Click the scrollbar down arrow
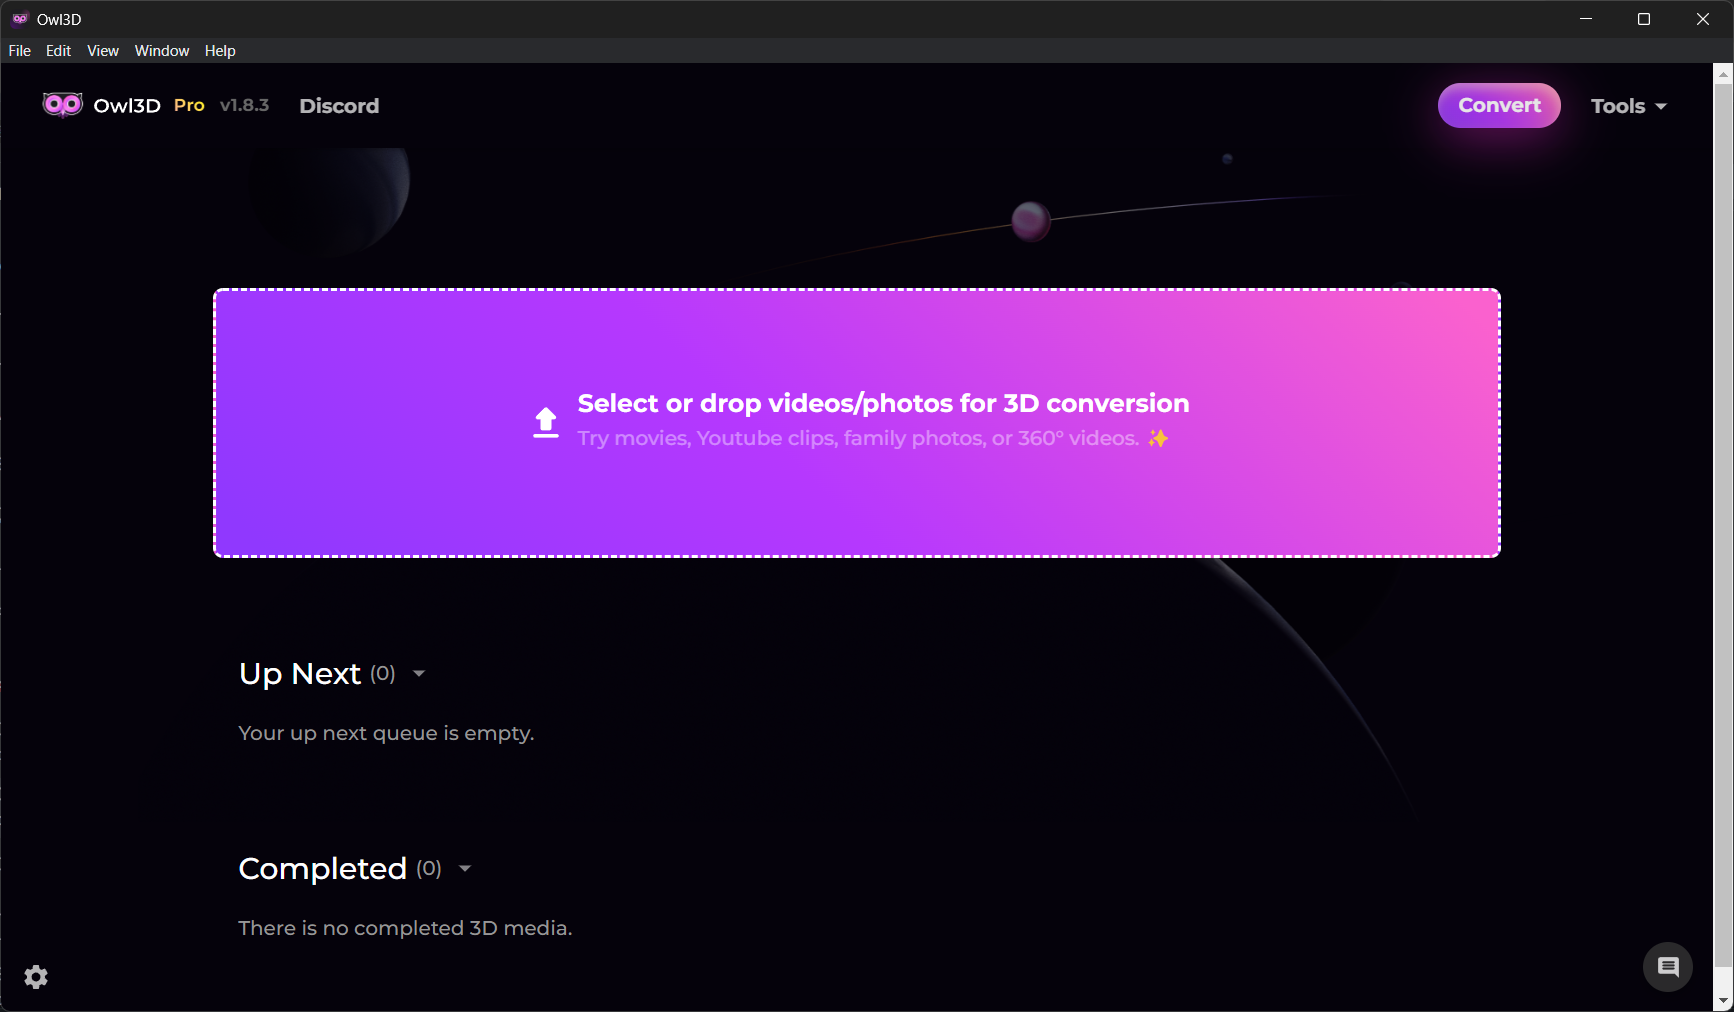Image resolution: width=1734 pixels, height=1012 pixels. click(1723, 1000)
